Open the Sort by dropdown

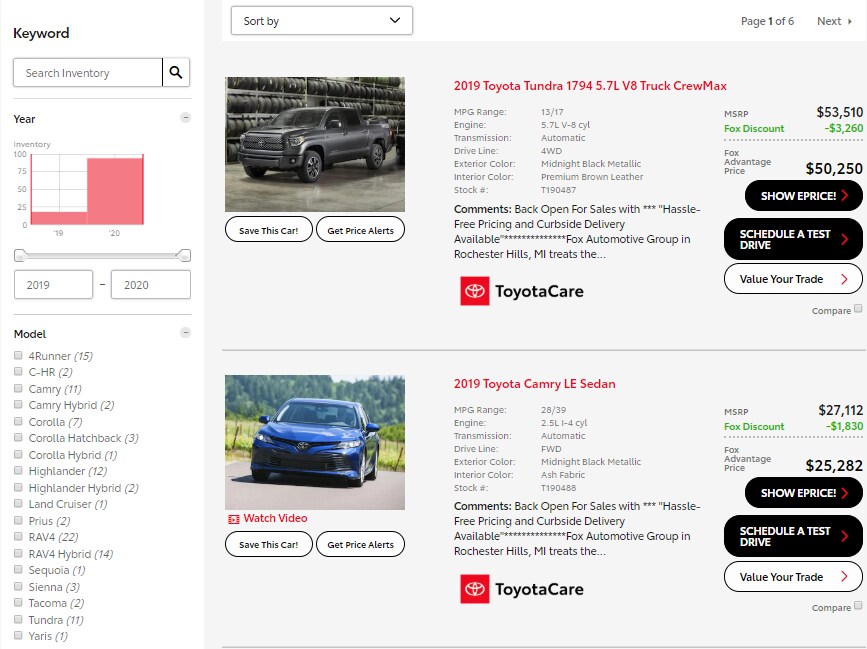click(322, 21)
